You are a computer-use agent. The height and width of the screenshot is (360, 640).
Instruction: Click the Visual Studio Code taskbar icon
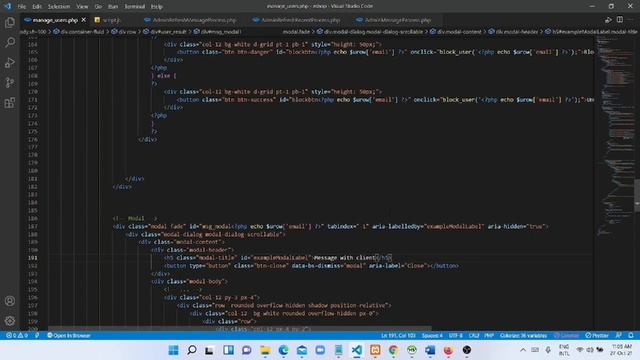tap(357, 350)
